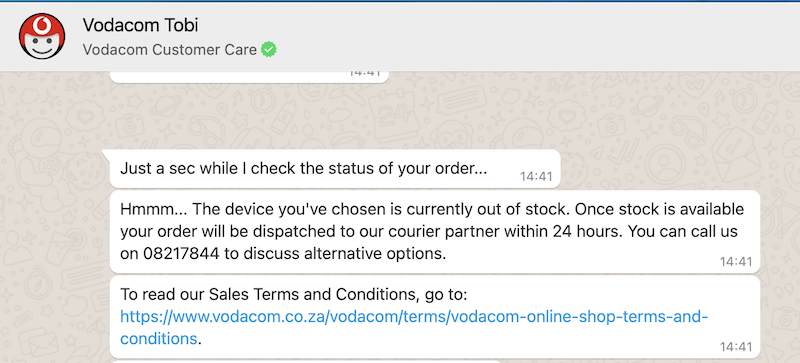Click the timestamp on "Just a sec" message

536,177
